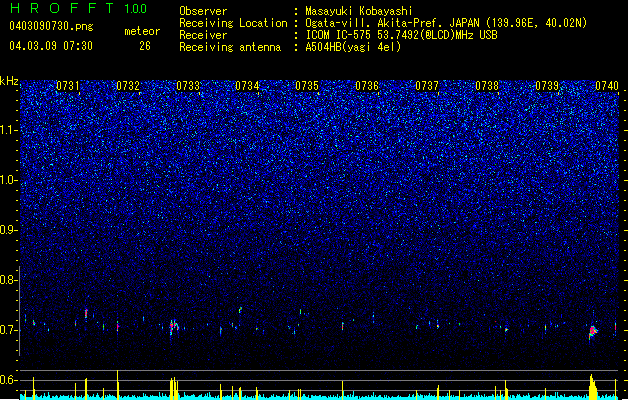This screenshot has height=400, width=629.
Task: Click the strong meteor echo before 0740
Action: (x=592, y=331)
